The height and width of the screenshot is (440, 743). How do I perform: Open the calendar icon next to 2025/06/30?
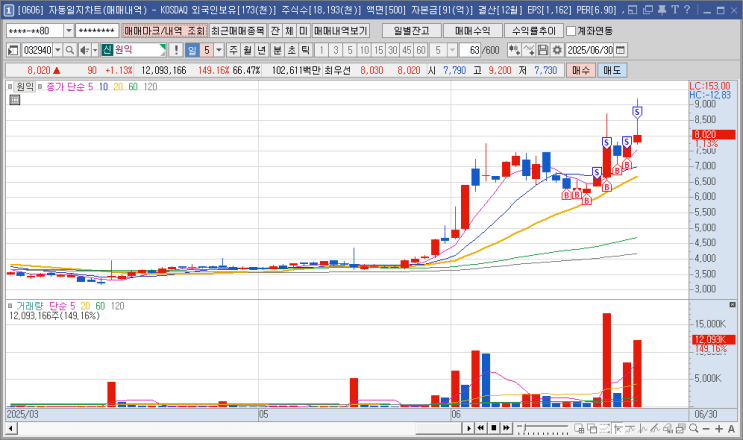tap(620, 50)
